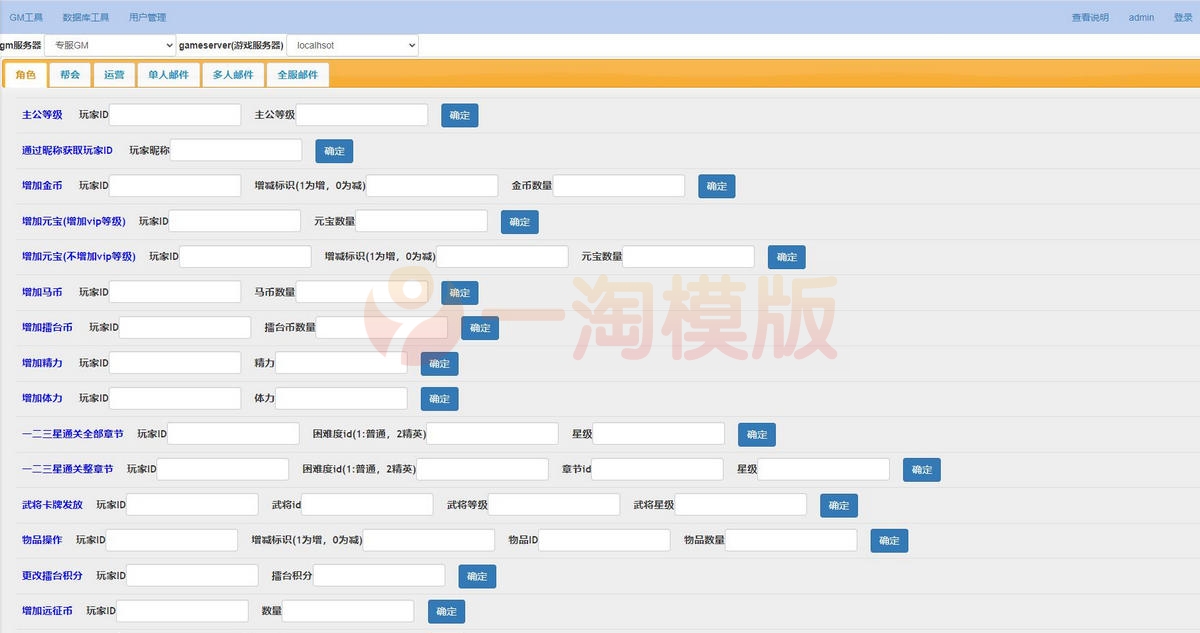Click the 登录 link

[x=1182, y=16]
